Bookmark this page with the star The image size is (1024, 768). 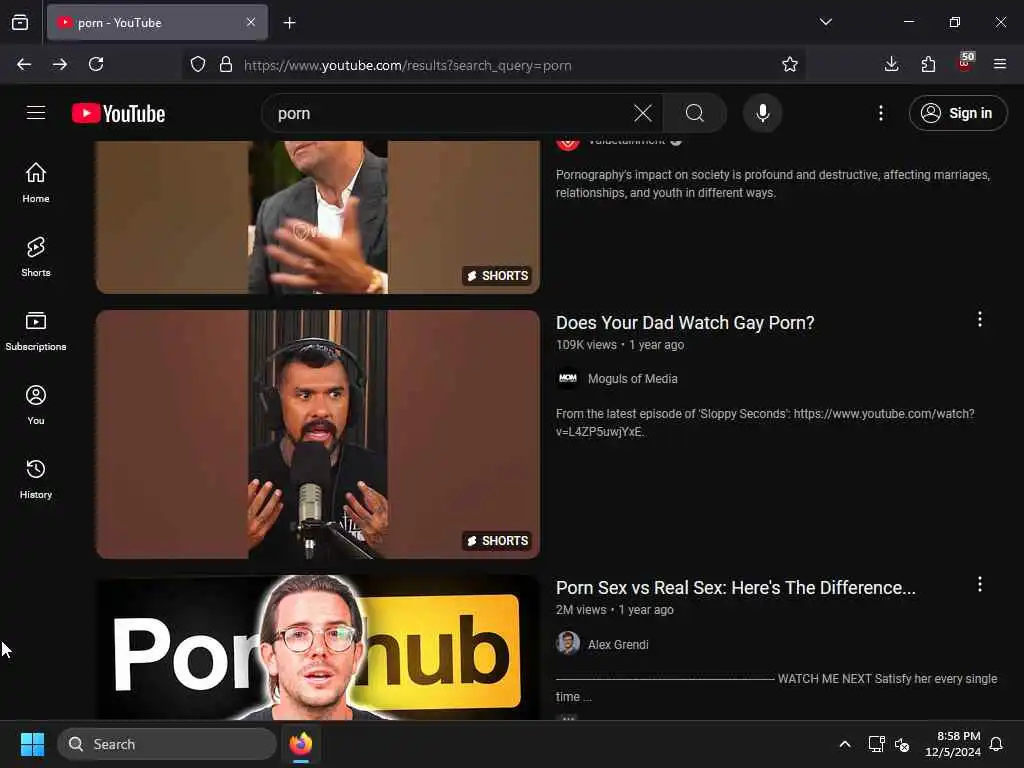[x=790, y=65]
